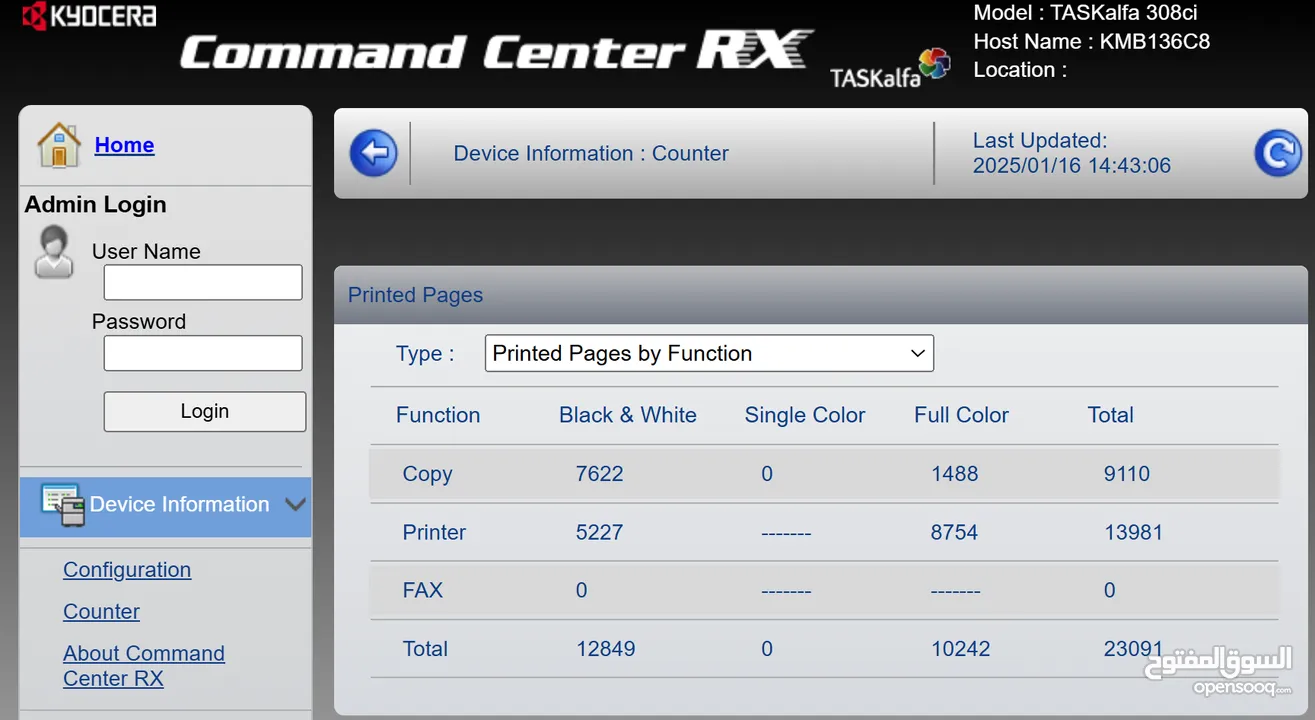Screen dimensions: 1315x720
Task: Click Copy black & white value 7622
Action: pos(599,474)
